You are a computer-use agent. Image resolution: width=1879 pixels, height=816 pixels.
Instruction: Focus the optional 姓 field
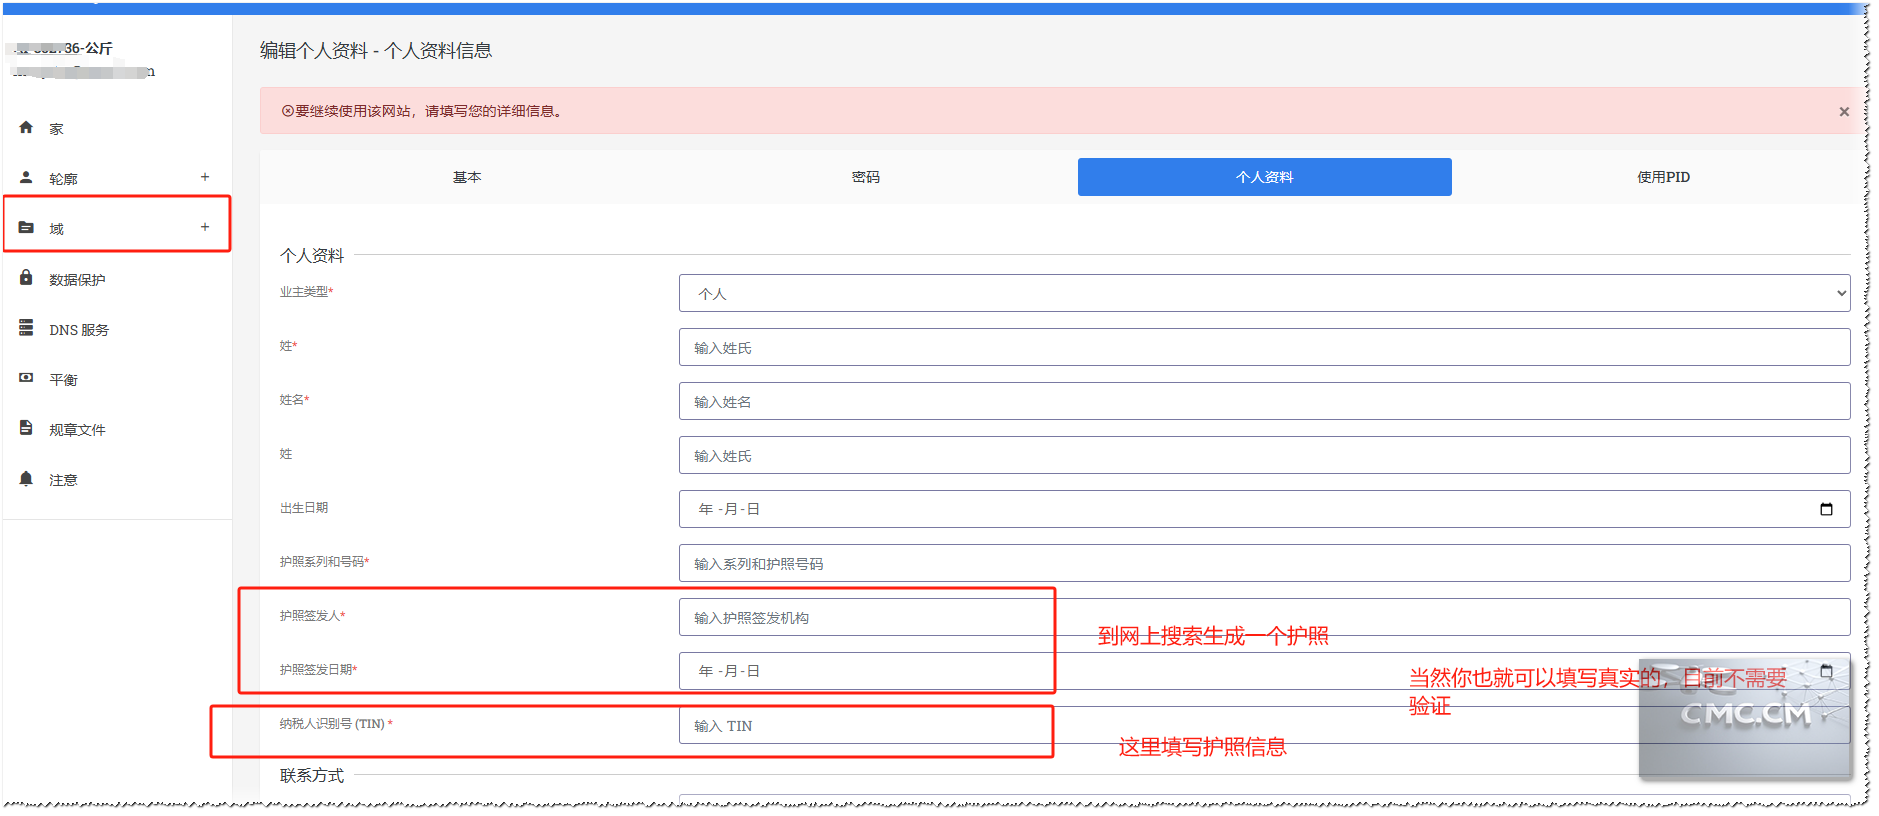[1264, 455]
